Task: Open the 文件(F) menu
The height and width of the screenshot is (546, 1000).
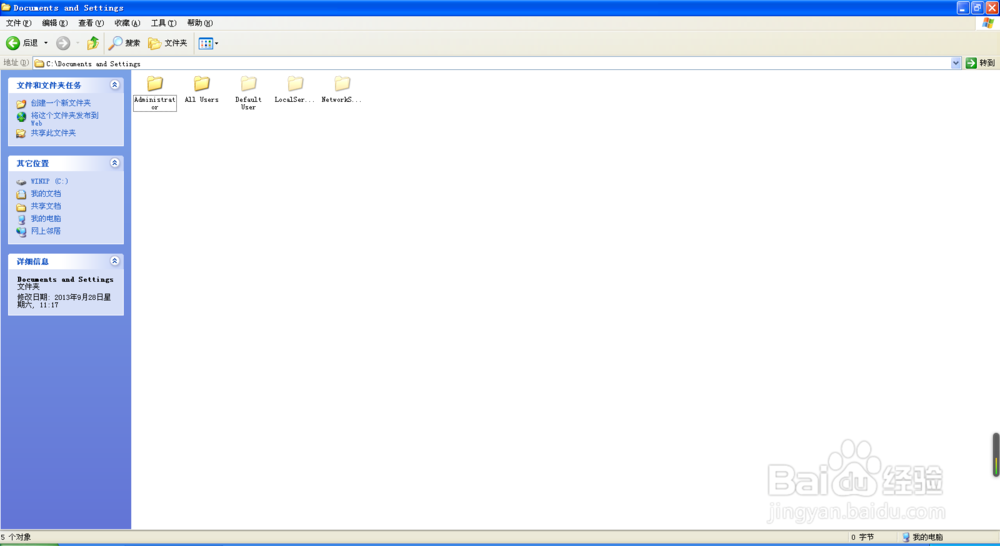Action: [18, 23]
